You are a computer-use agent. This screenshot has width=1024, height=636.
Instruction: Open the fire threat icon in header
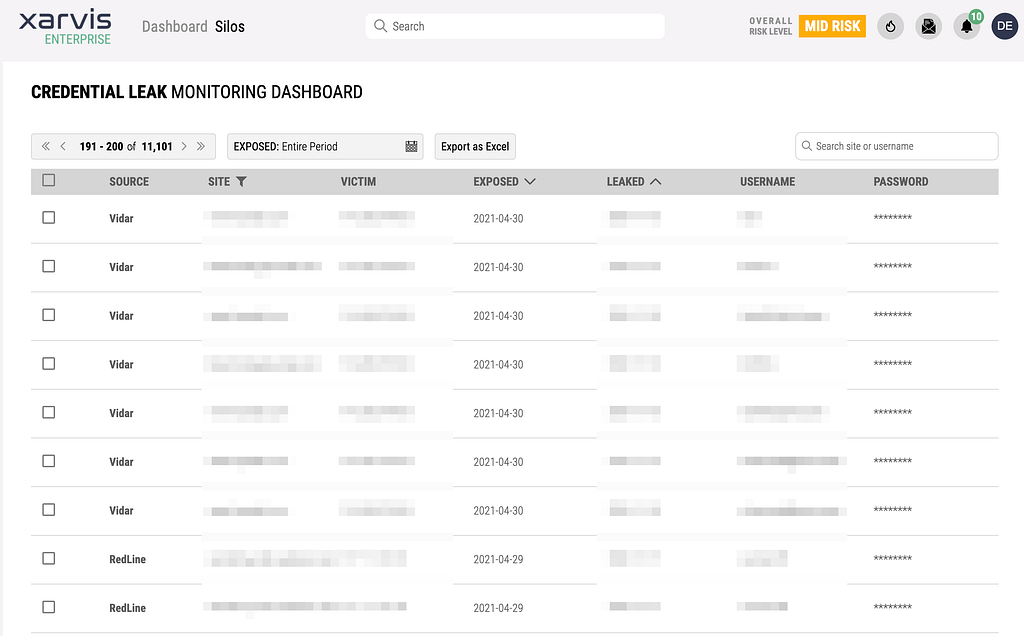click(x=890, y=27)
